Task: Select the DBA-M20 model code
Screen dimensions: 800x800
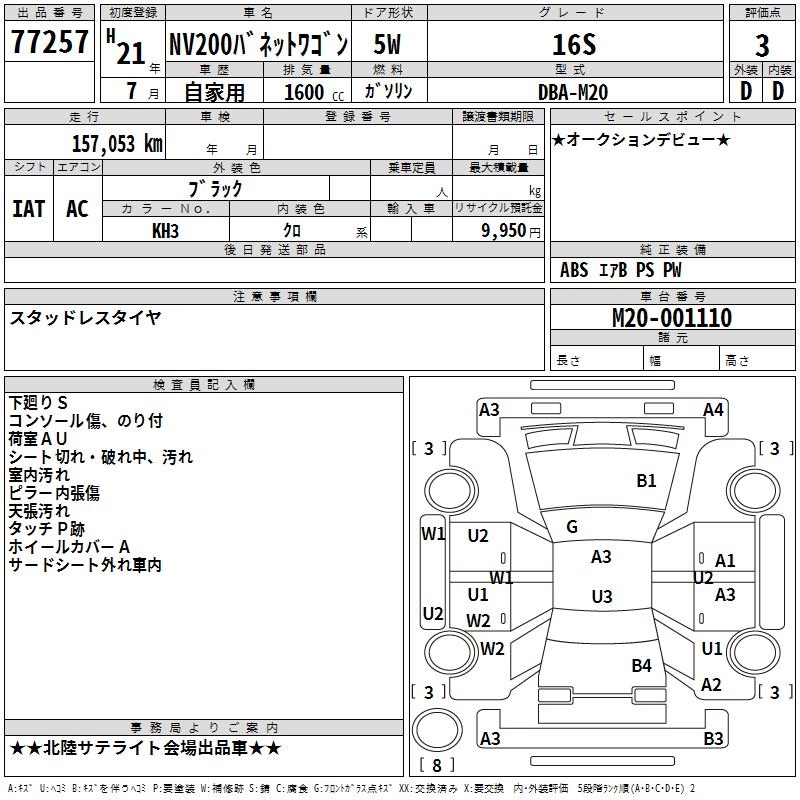Action: [574, 91]
